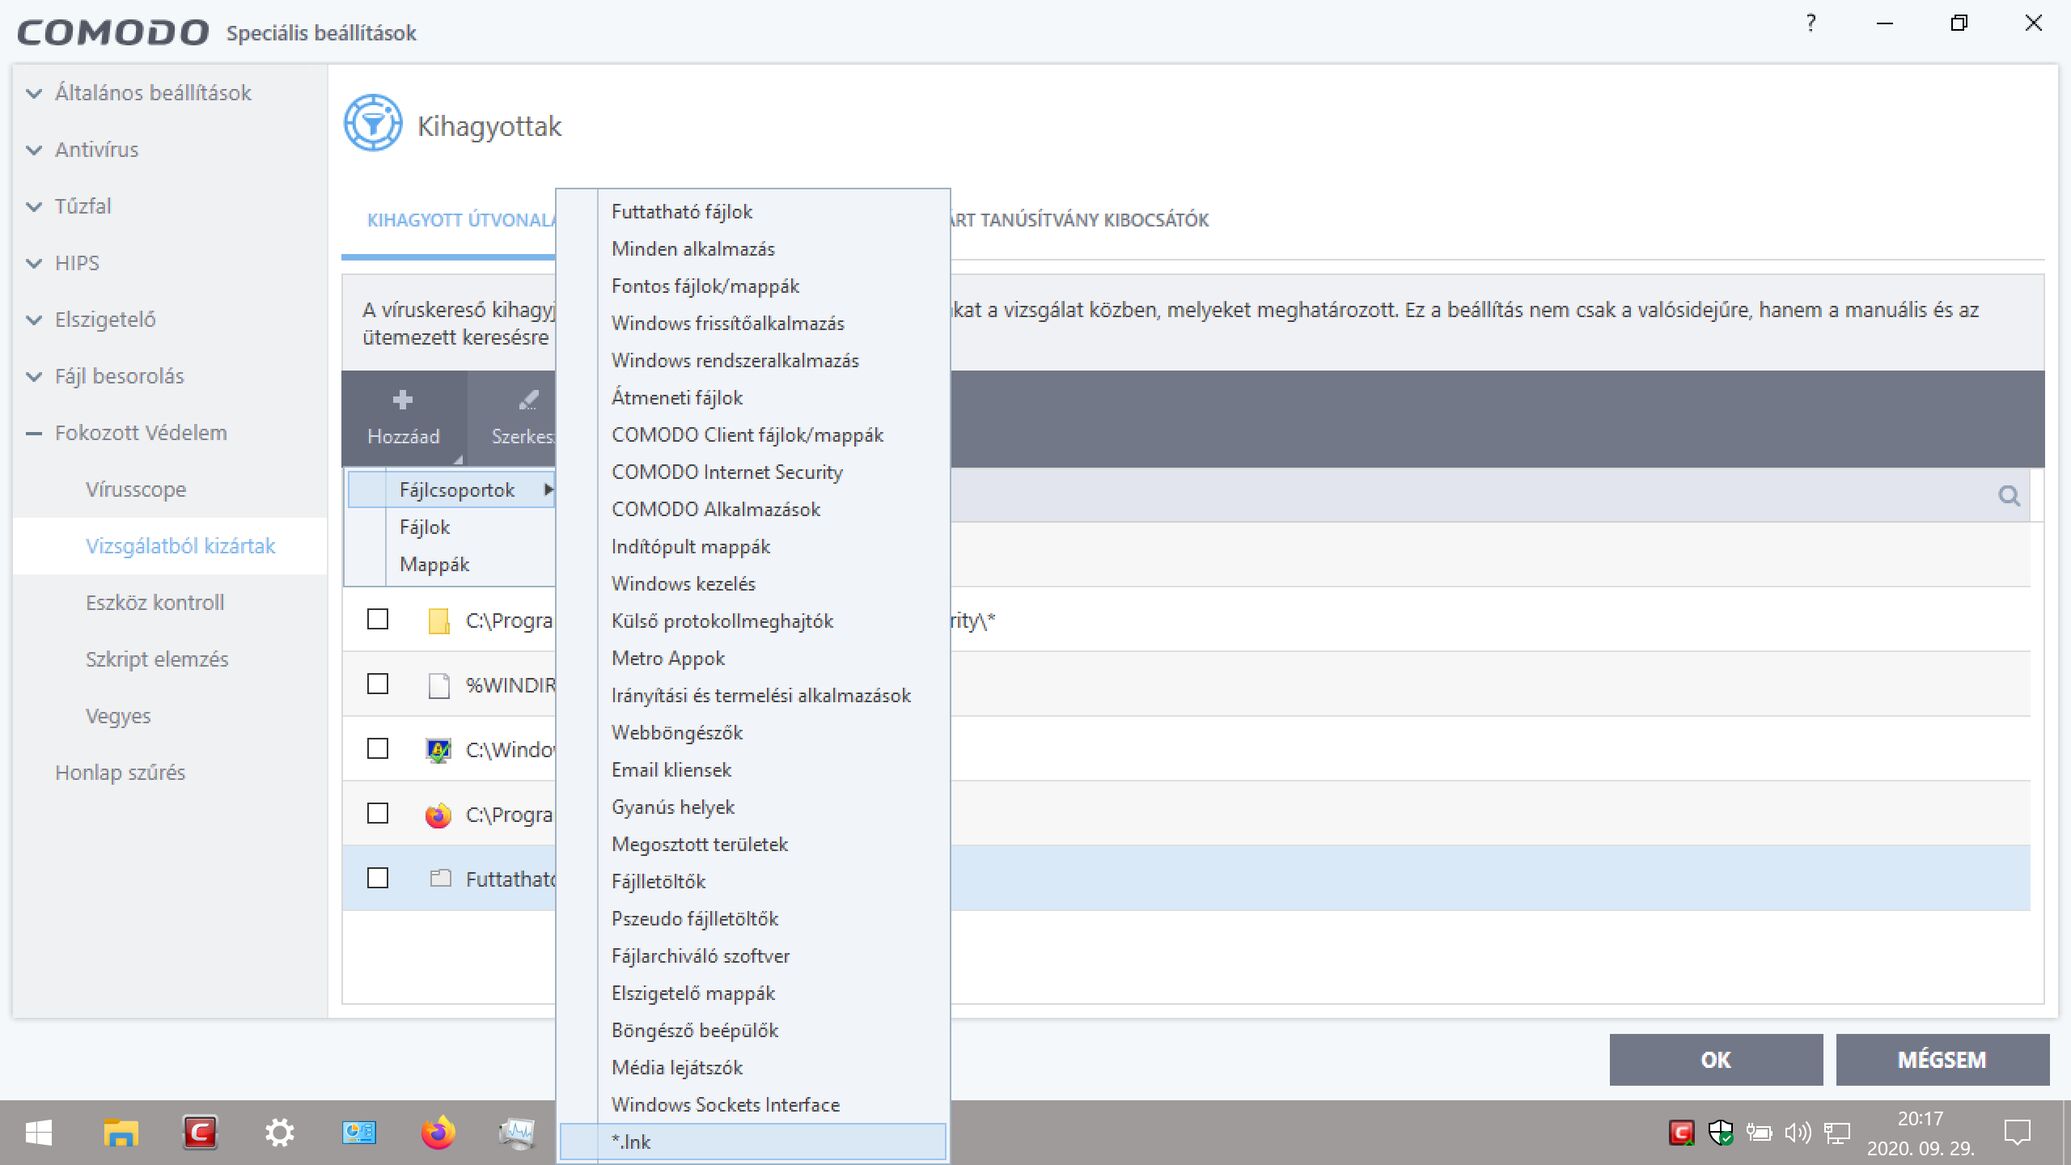Switch to Tanúsítvány kibocsátók tab

[1079, 220]
